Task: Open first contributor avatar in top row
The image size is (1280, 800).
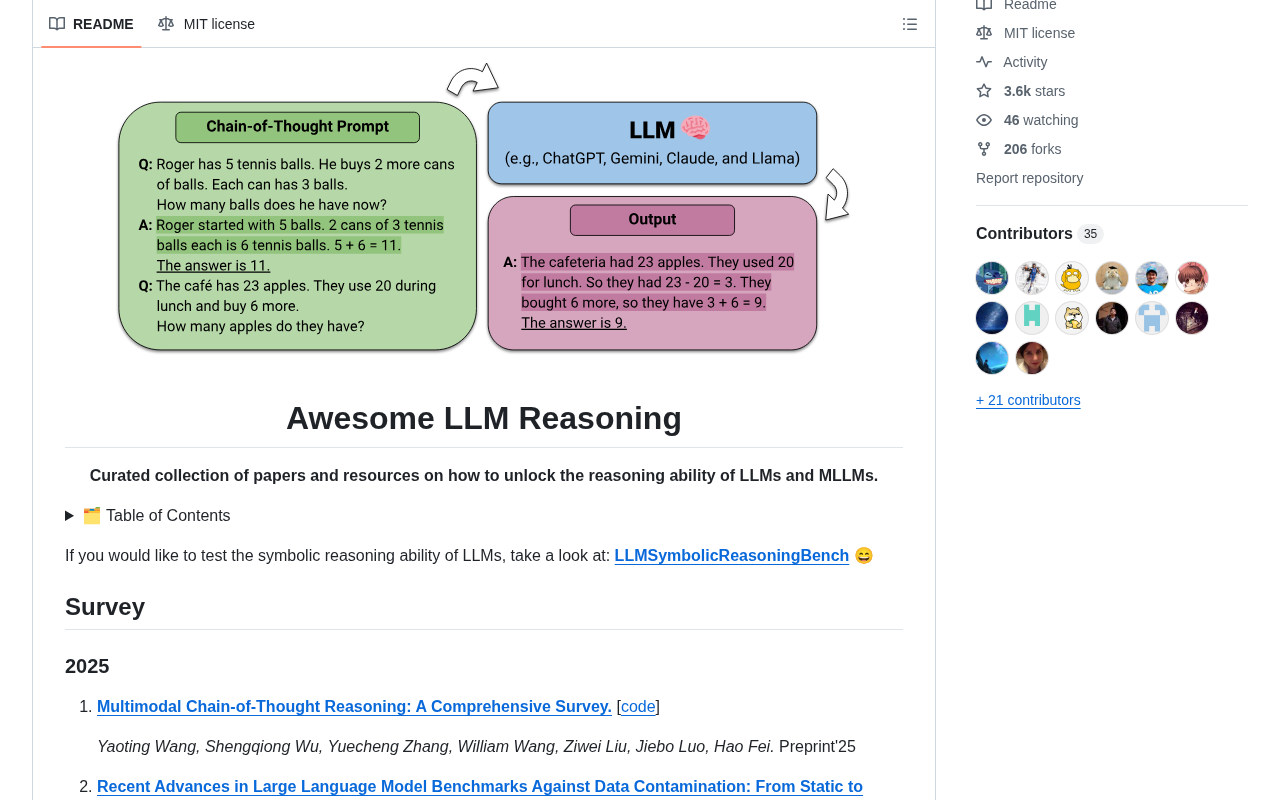Action: [x=992, y=278]
